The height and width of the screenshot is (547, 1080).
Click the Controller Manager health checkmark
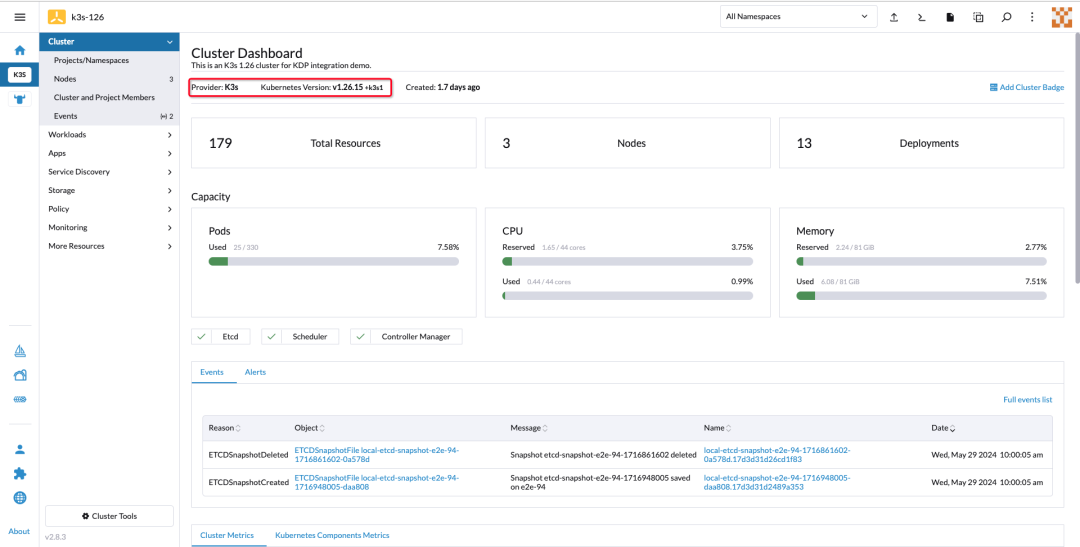point(360,337)
